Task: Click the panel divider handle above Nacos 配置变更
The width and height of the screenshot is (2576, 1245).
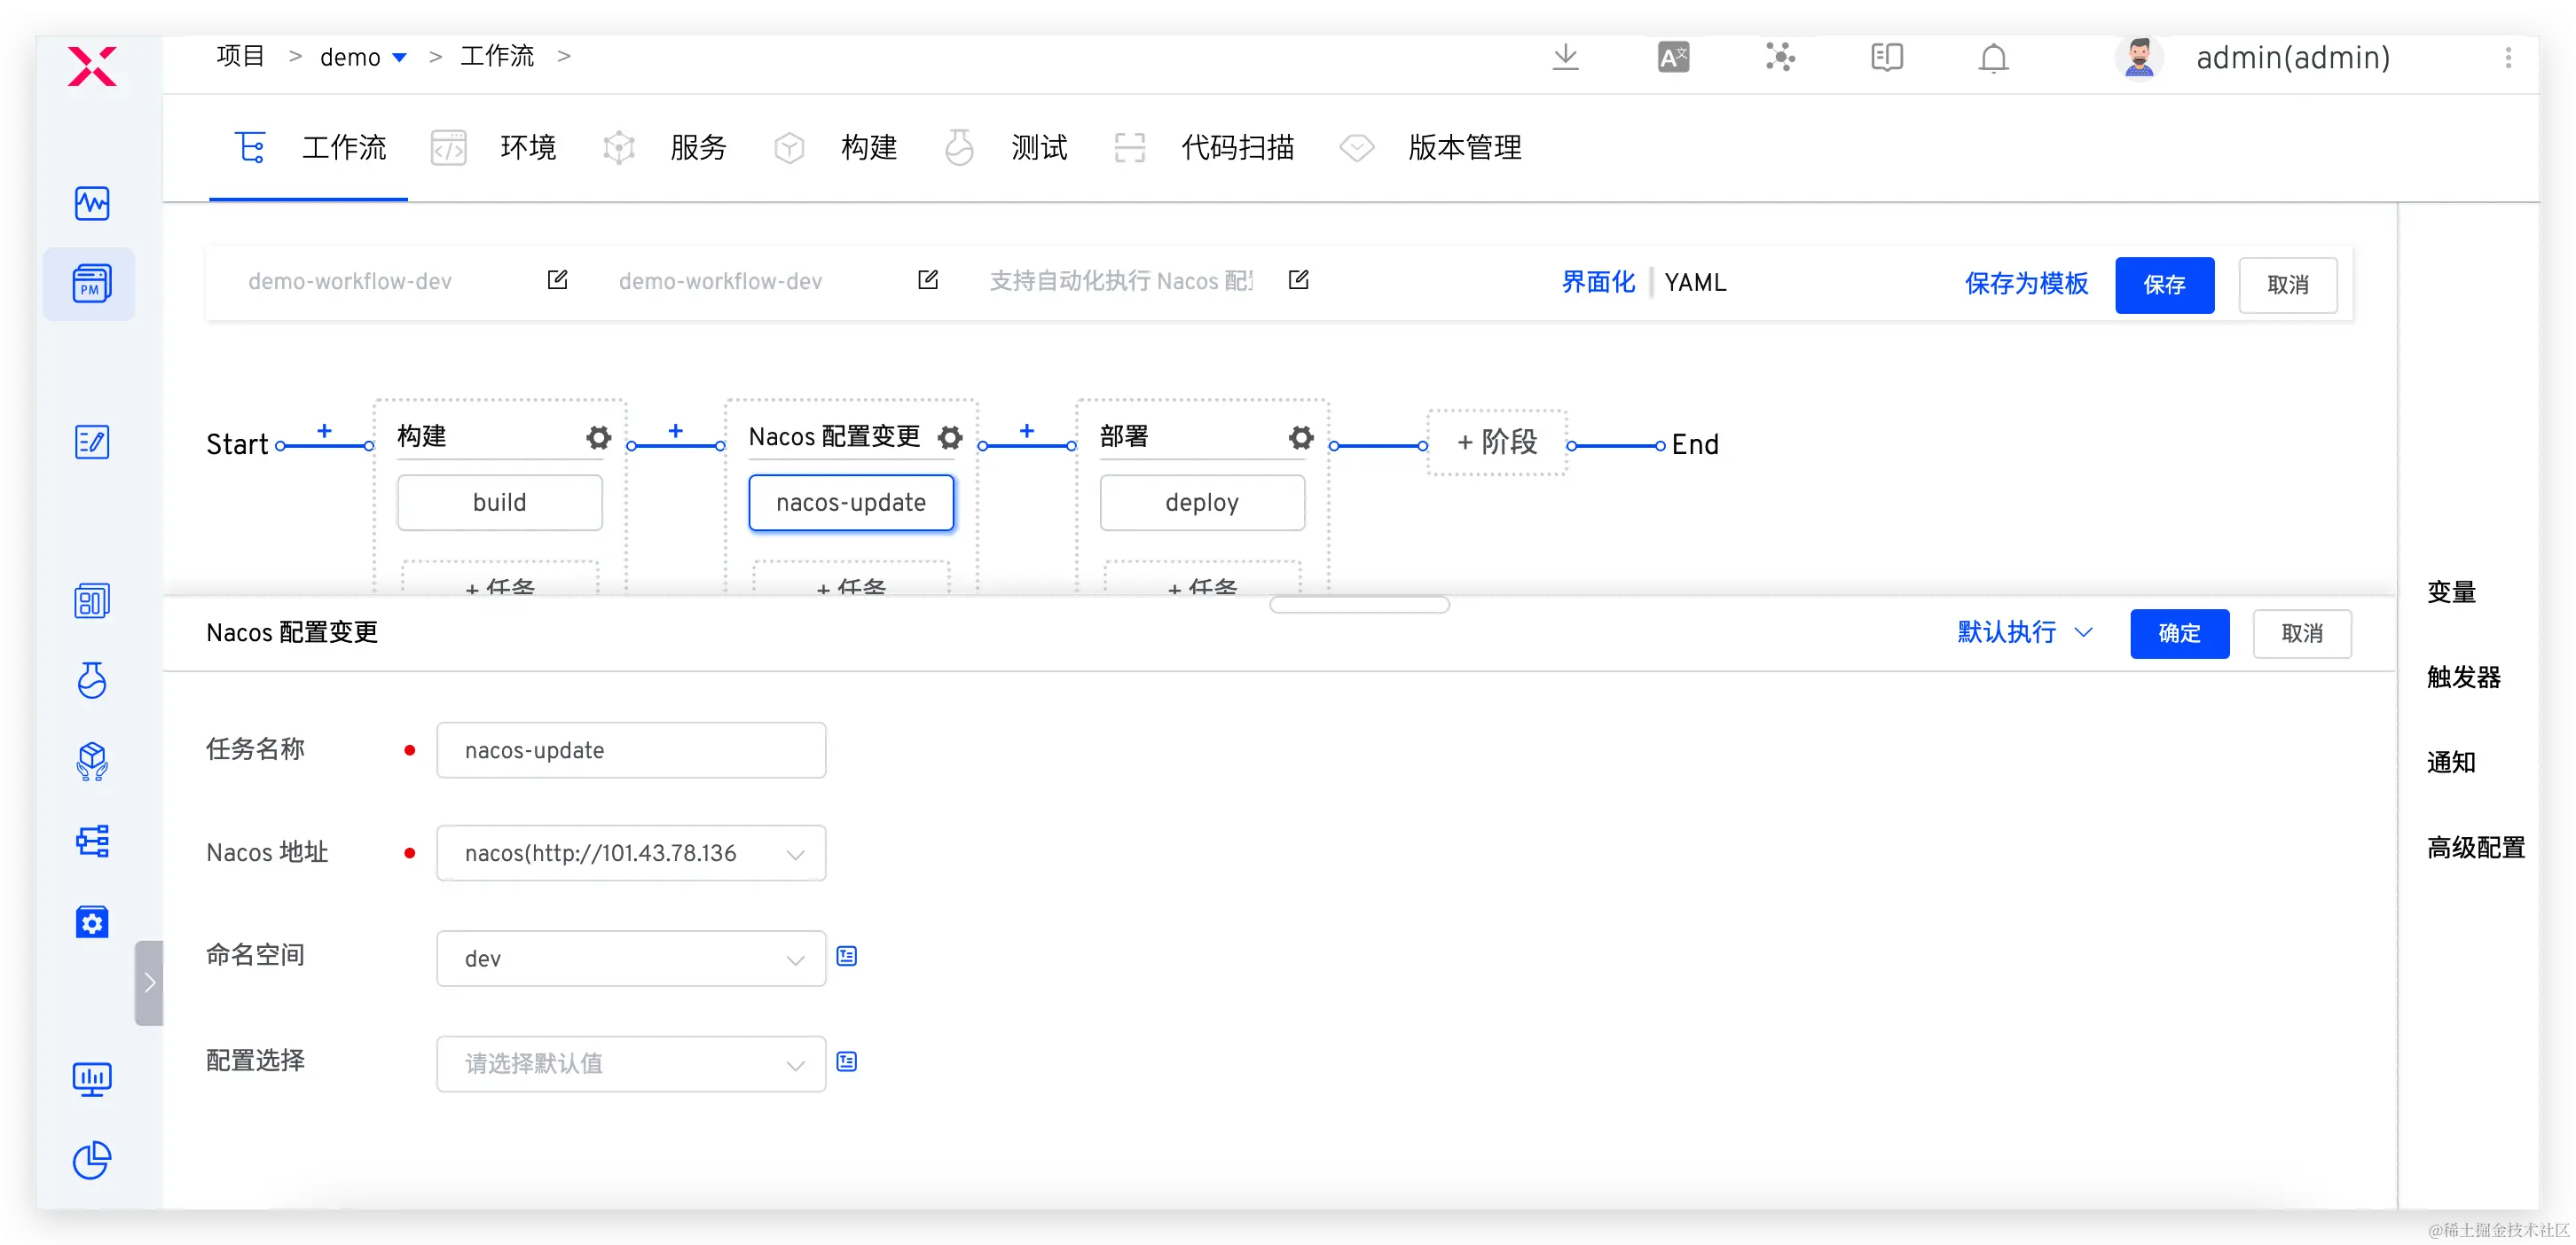Action: (1359, 605)
